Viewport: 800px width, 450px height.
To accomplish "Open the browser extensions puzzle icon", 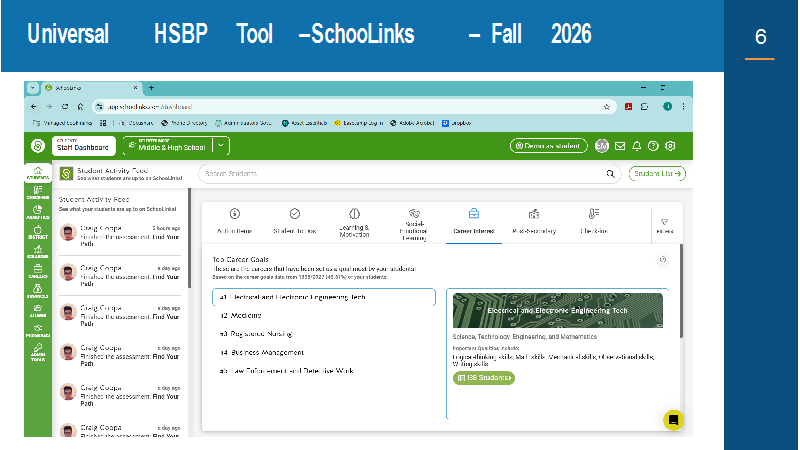I will (645, 107).
